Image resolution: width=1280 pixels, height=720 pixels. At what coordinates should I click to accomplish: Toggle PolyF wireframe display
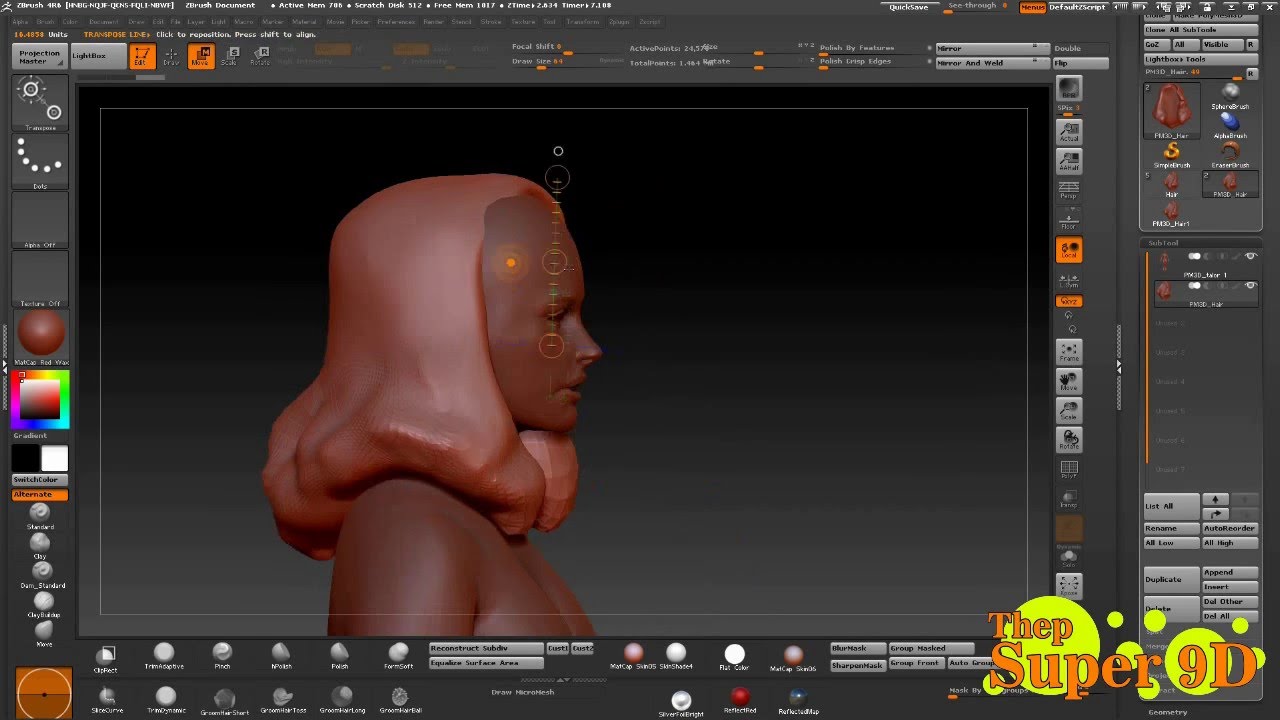[x=1069, y=470]
